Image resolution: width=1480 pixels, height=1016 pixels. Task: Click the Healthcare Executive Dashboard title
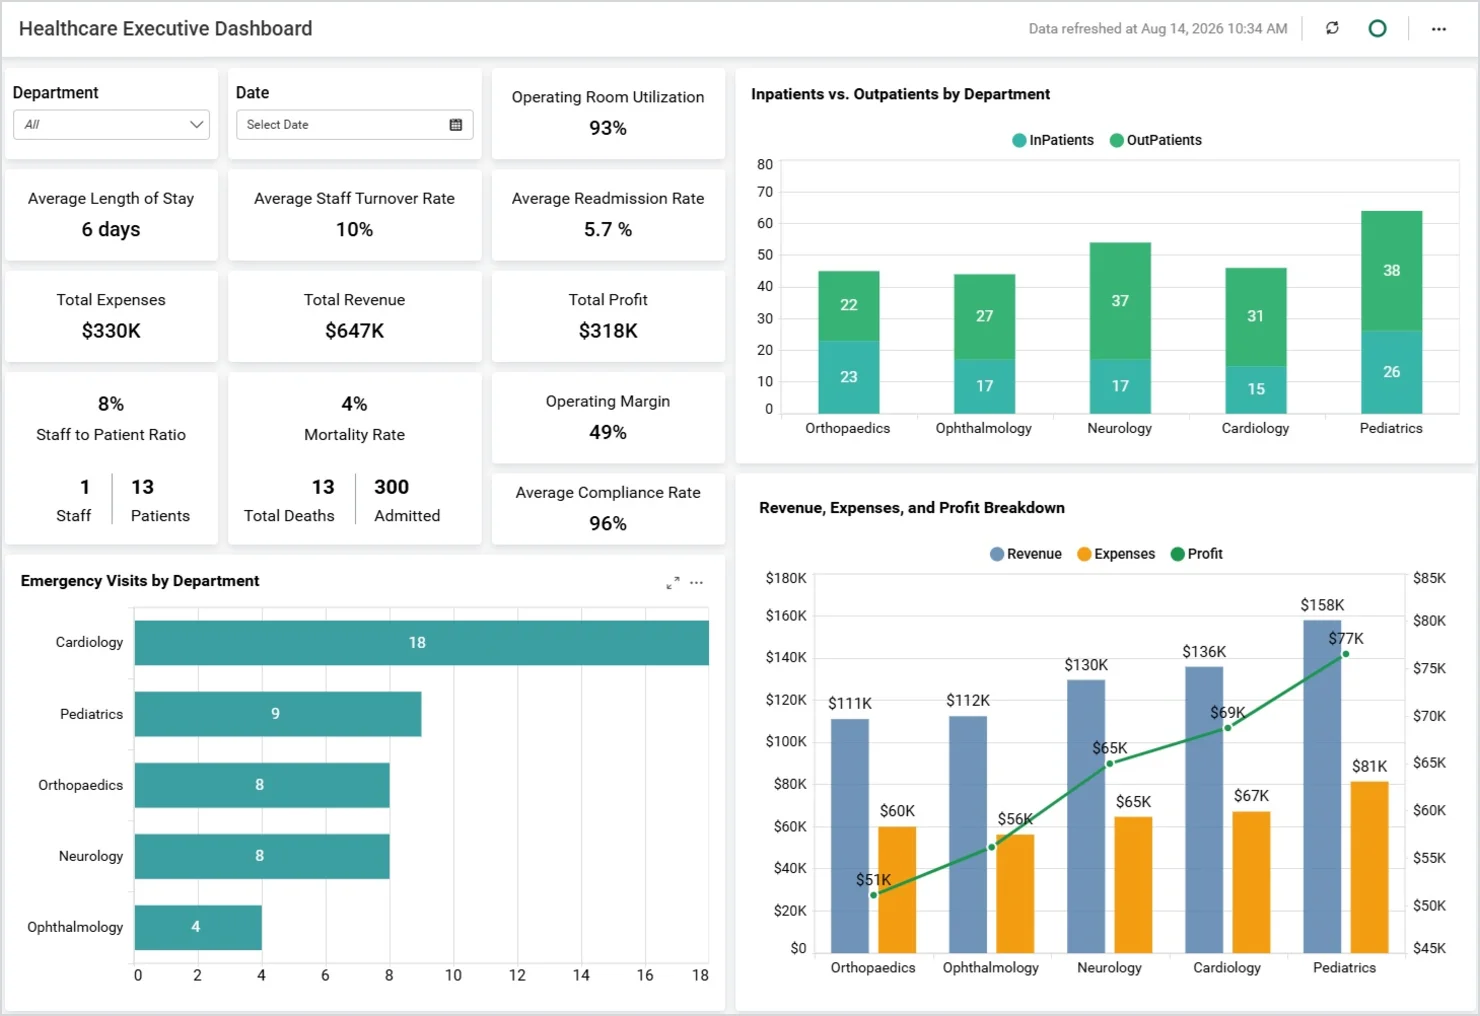point(166,29)
